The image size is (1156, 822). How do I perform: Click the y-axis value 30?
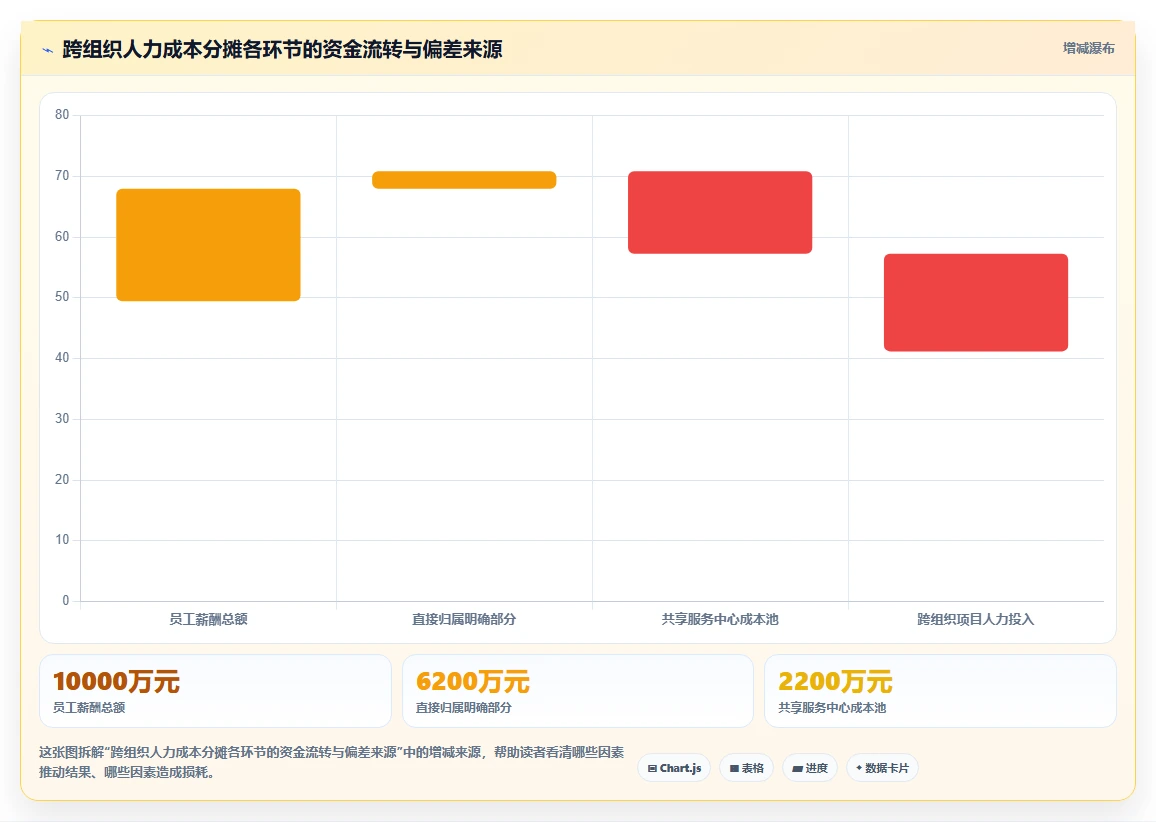[62, 419]
